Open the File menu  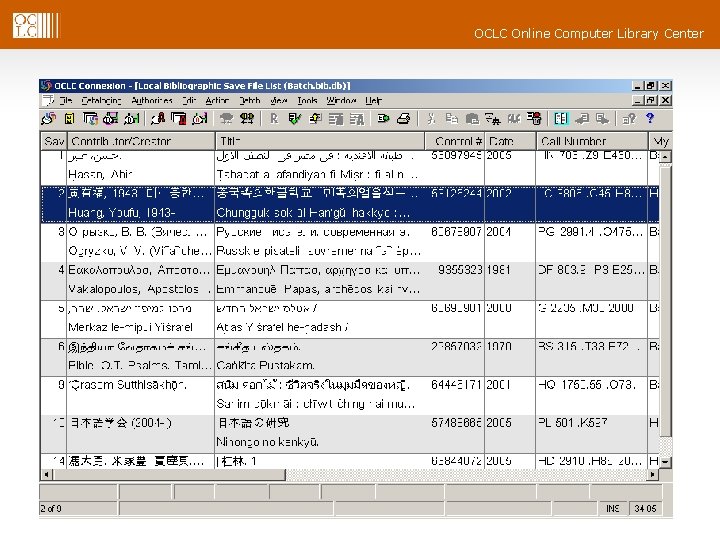(66, 101)
